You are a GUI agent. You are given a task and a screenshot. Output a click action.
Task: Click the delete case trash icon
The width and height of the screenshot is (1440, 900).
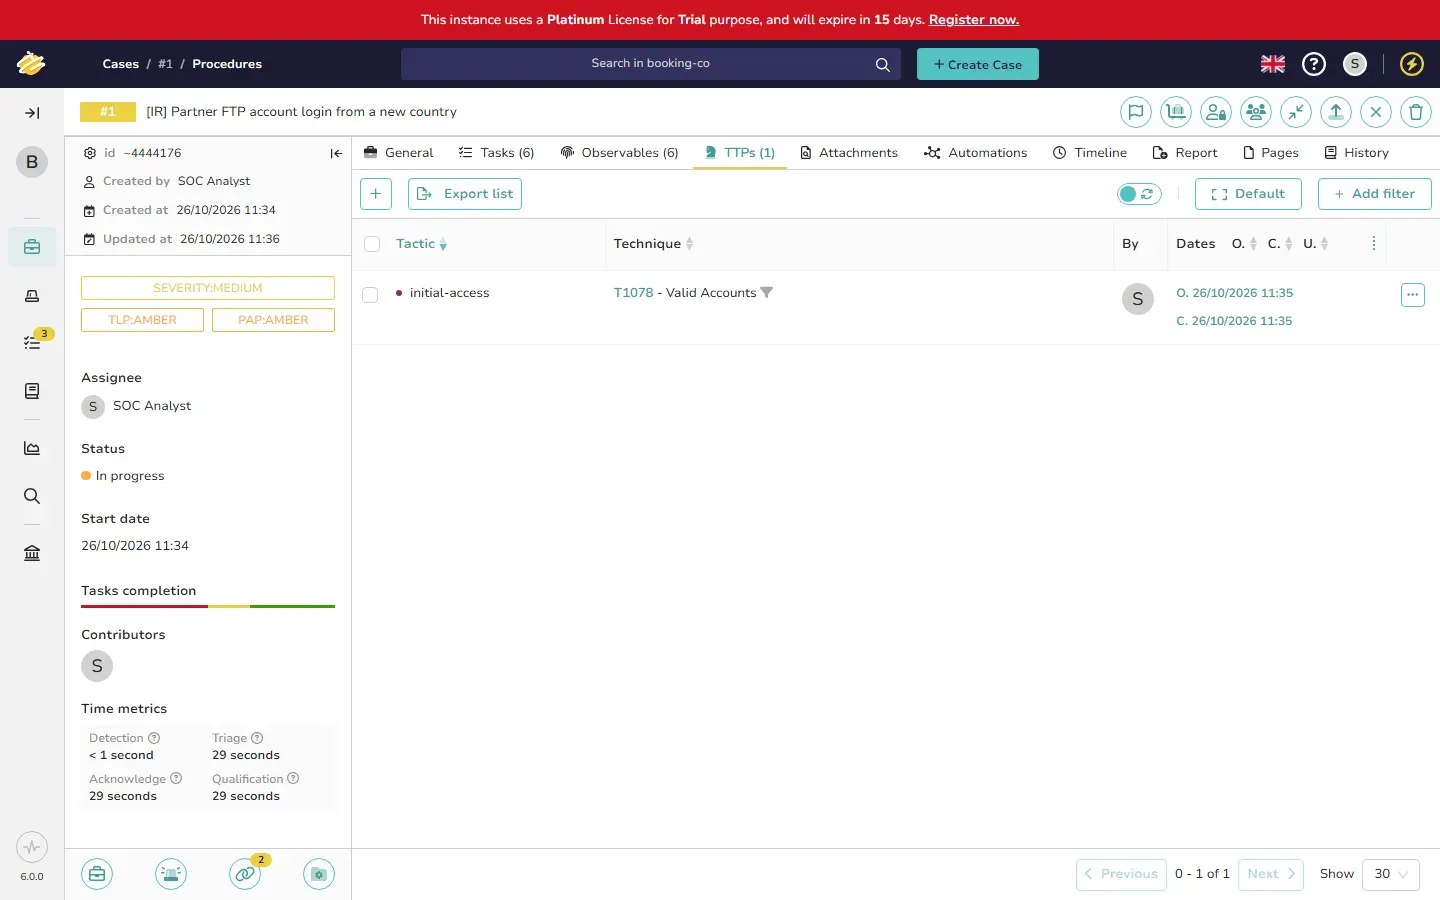1416,112
